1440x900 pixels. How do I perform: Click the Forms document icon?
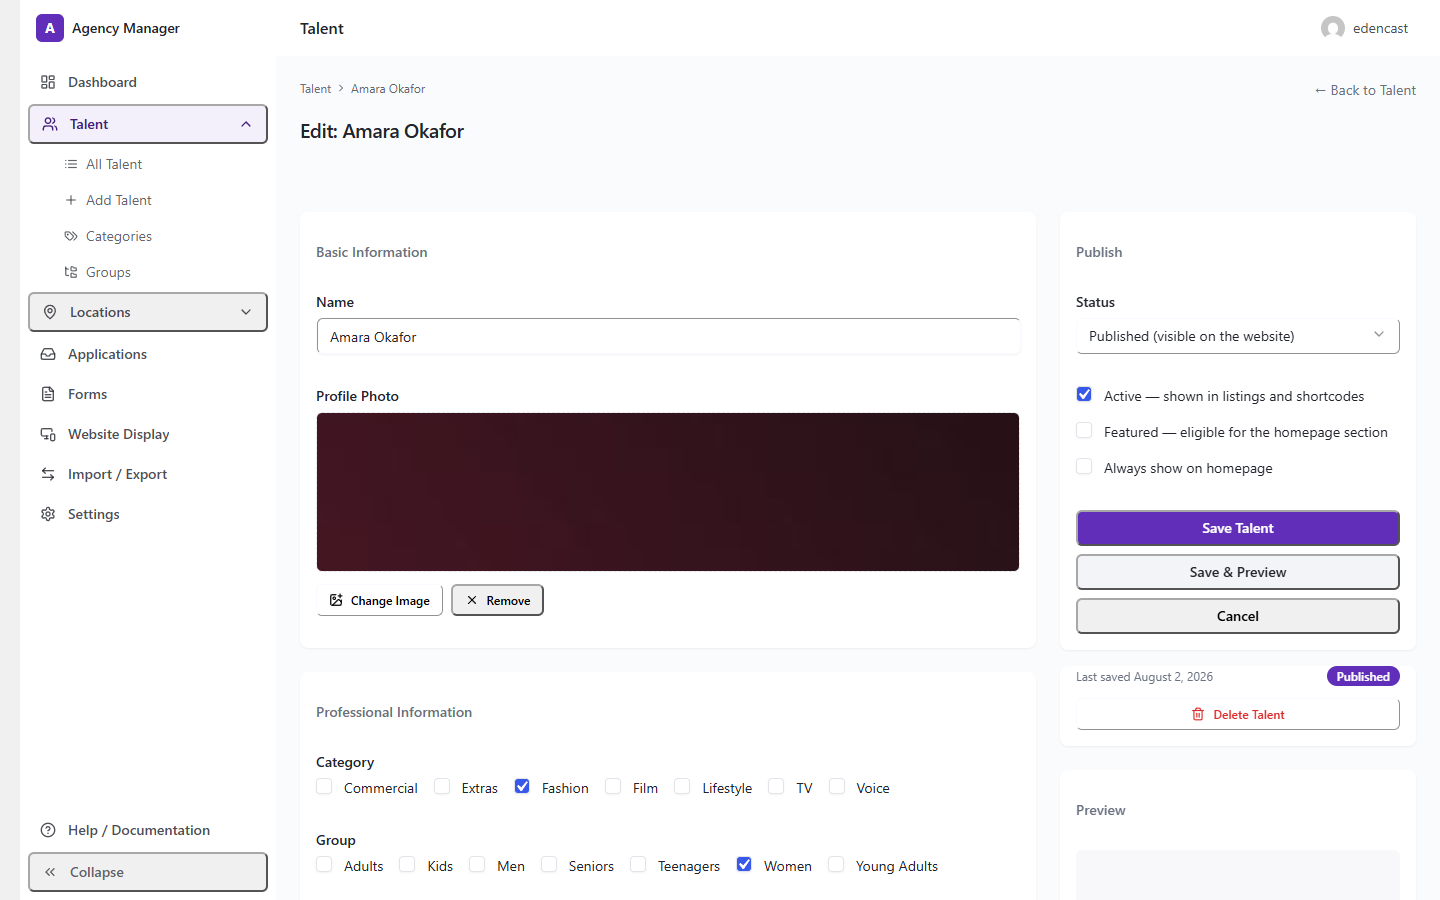pos(48,394)
